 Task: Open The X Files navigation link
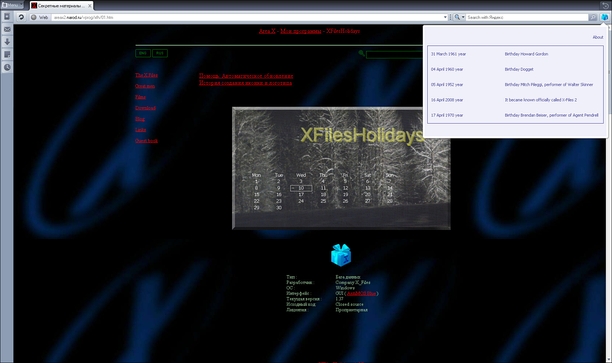(x=146, y=75)
